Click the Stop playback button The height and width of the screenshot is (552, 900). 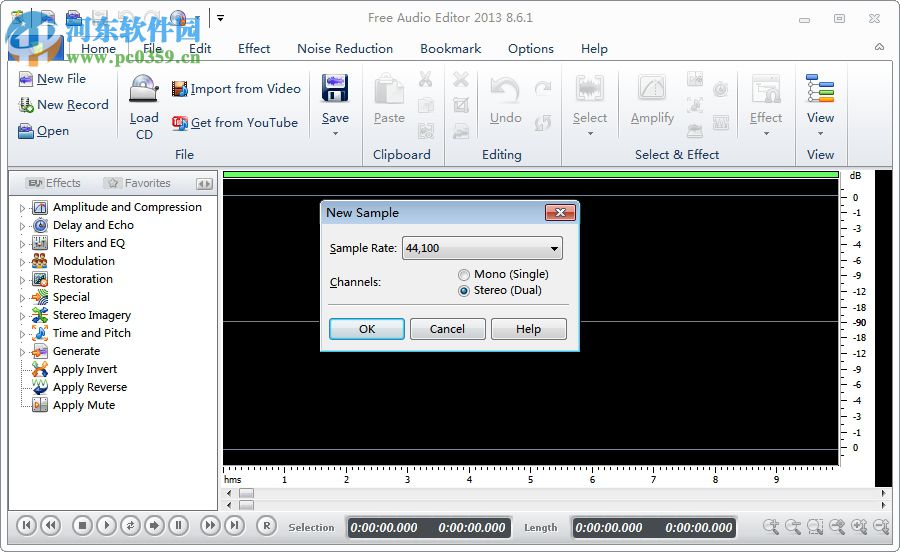click(82, 525)
